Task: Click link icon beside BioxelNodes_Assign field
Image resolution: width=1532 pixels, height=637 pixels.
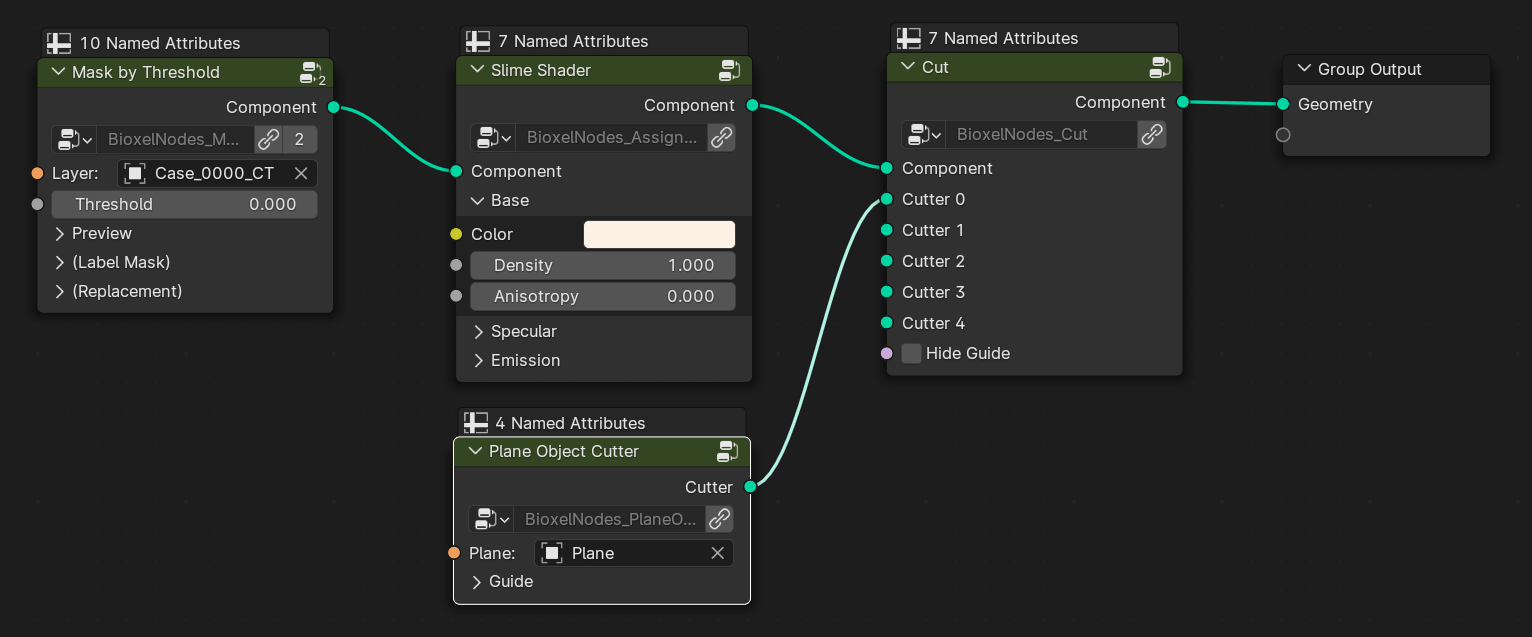Action: (x=721, y=137)
